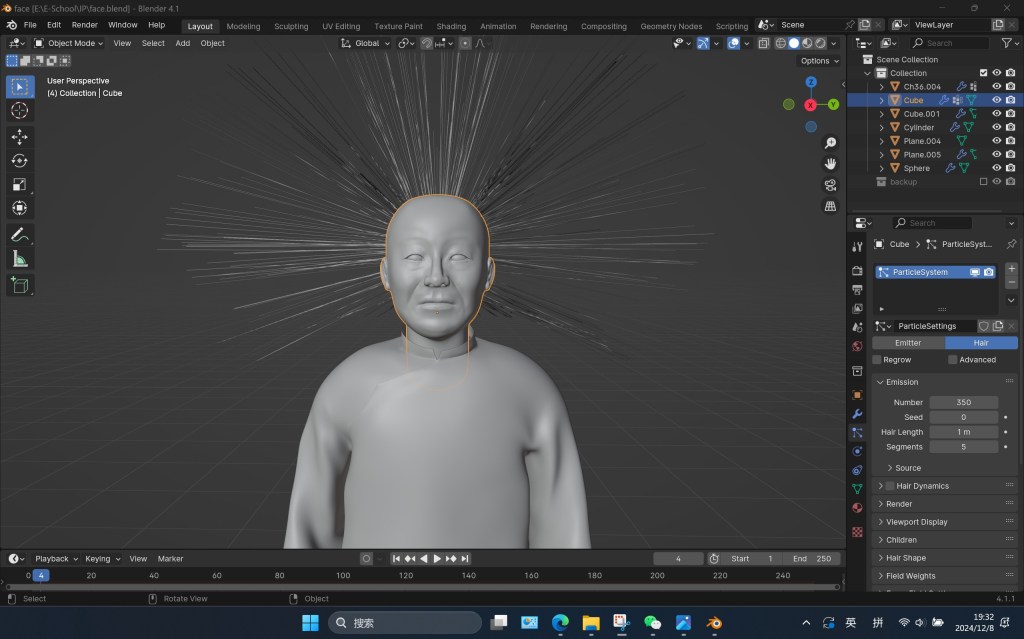This screenshot has height=639, width=1024.
Task: Hide Cylinder object using eye icon
Action: point(996,127)
